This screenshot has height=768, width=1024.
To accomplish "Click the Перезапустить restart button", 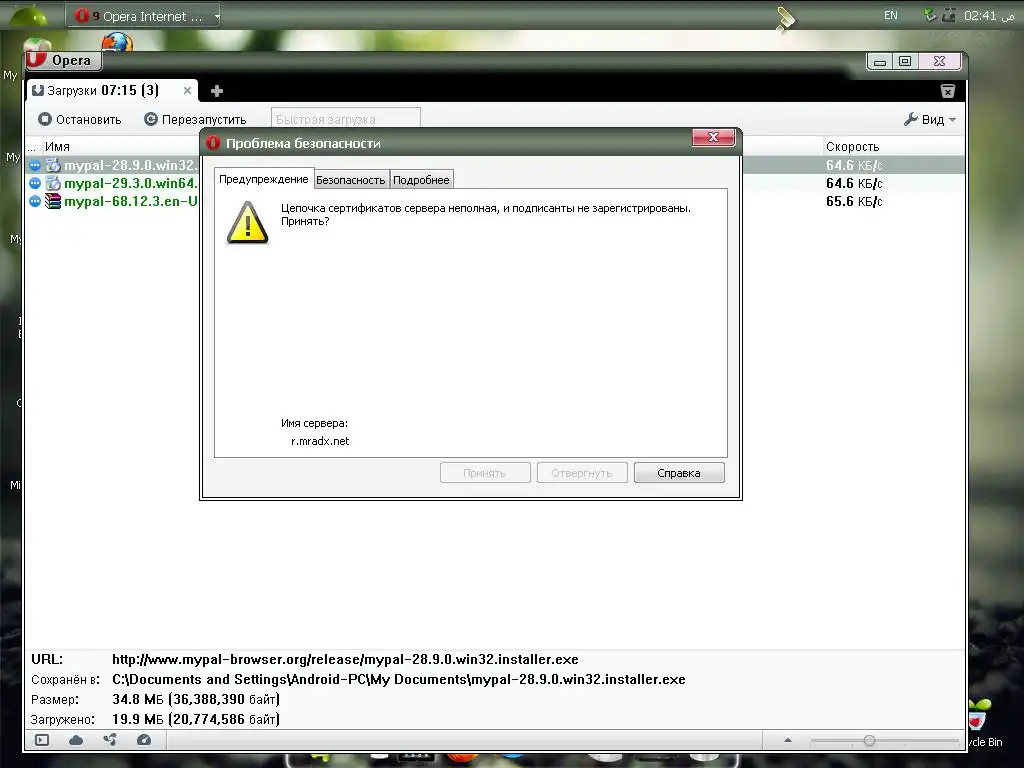I will (x=195, y=120).
